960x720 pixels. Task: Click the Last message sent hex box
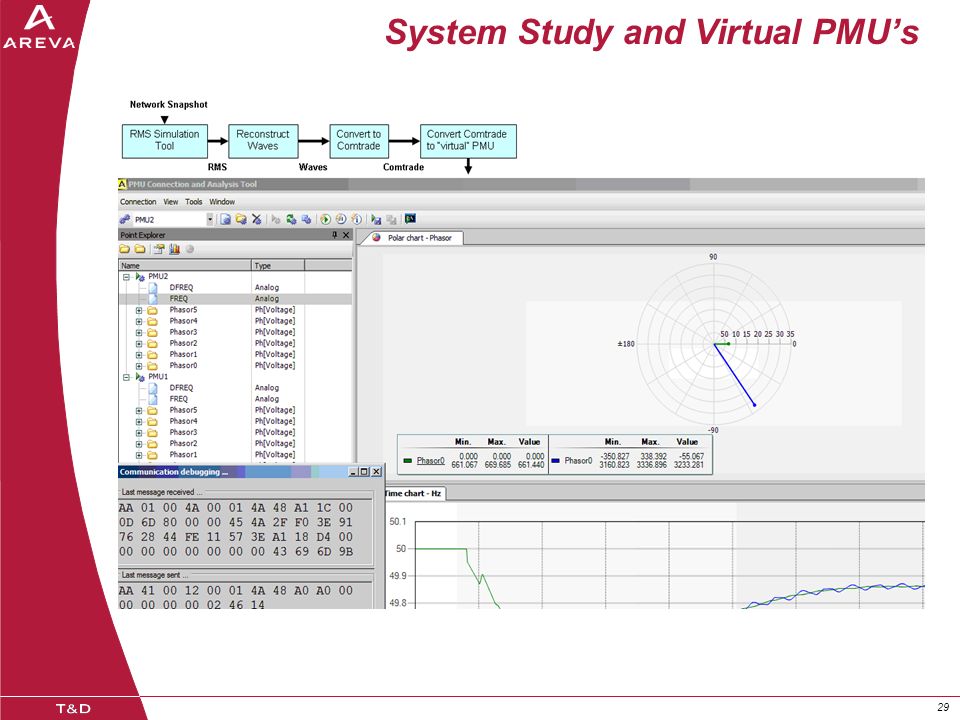[244, 596]
